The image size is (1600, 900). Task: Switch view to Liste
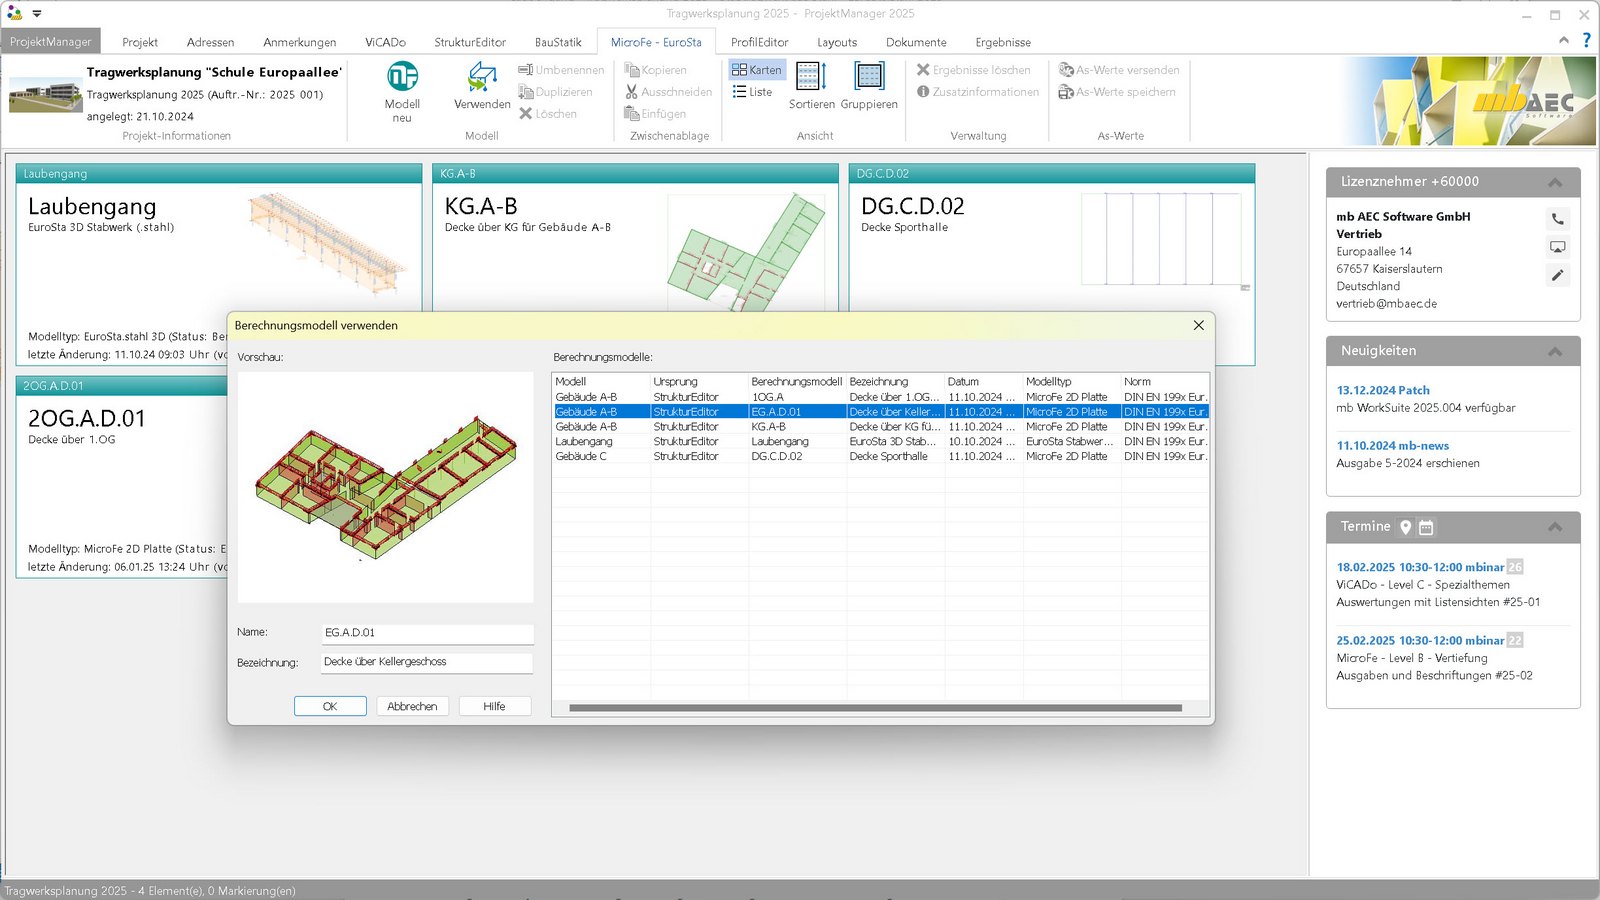click(752, 92)
